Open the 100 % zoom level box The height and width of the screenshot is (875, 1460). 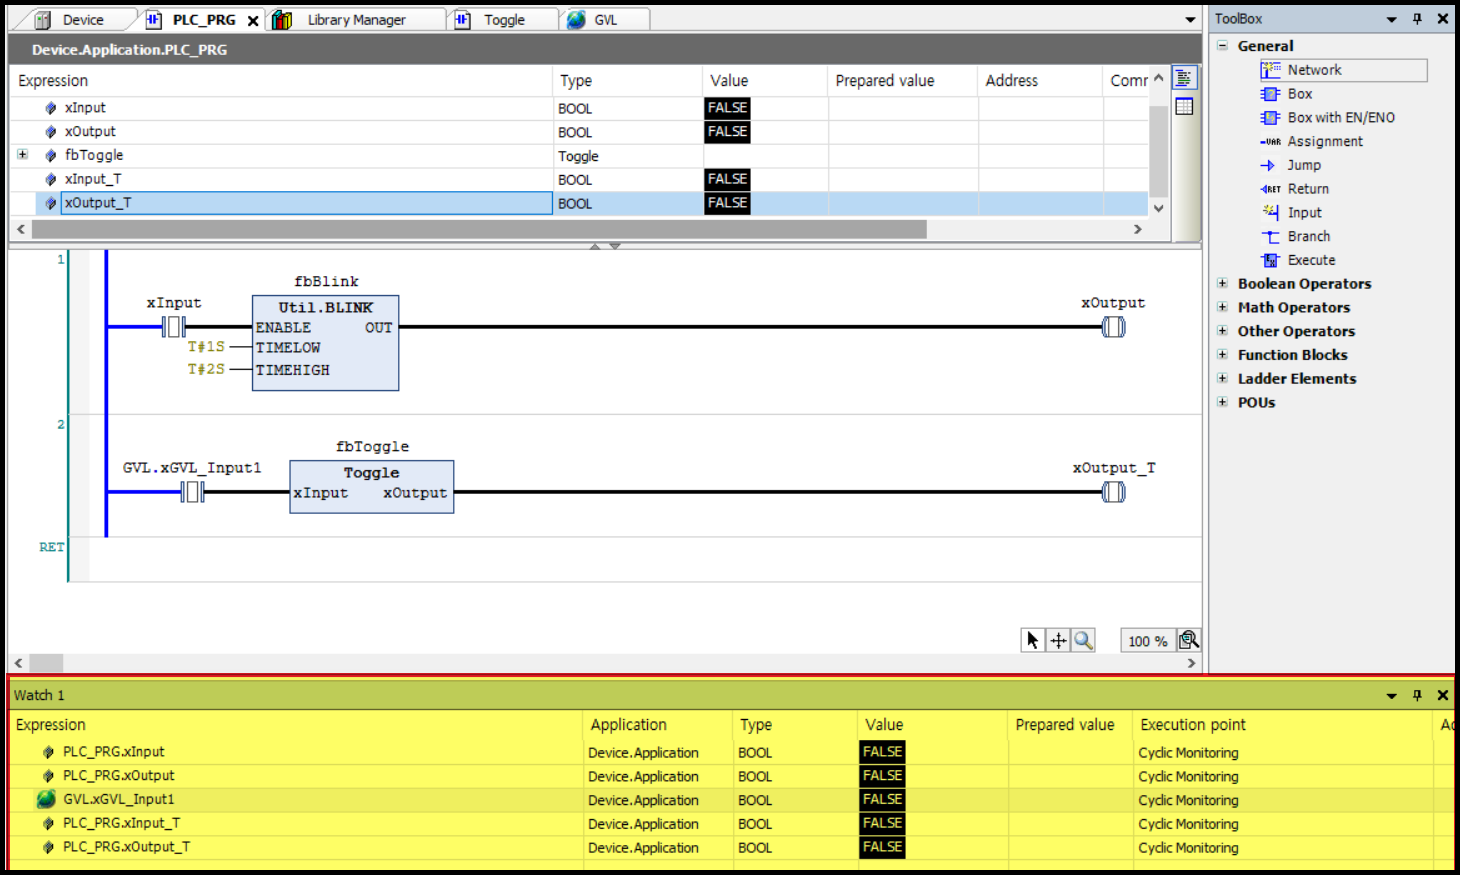[1147, 641]
